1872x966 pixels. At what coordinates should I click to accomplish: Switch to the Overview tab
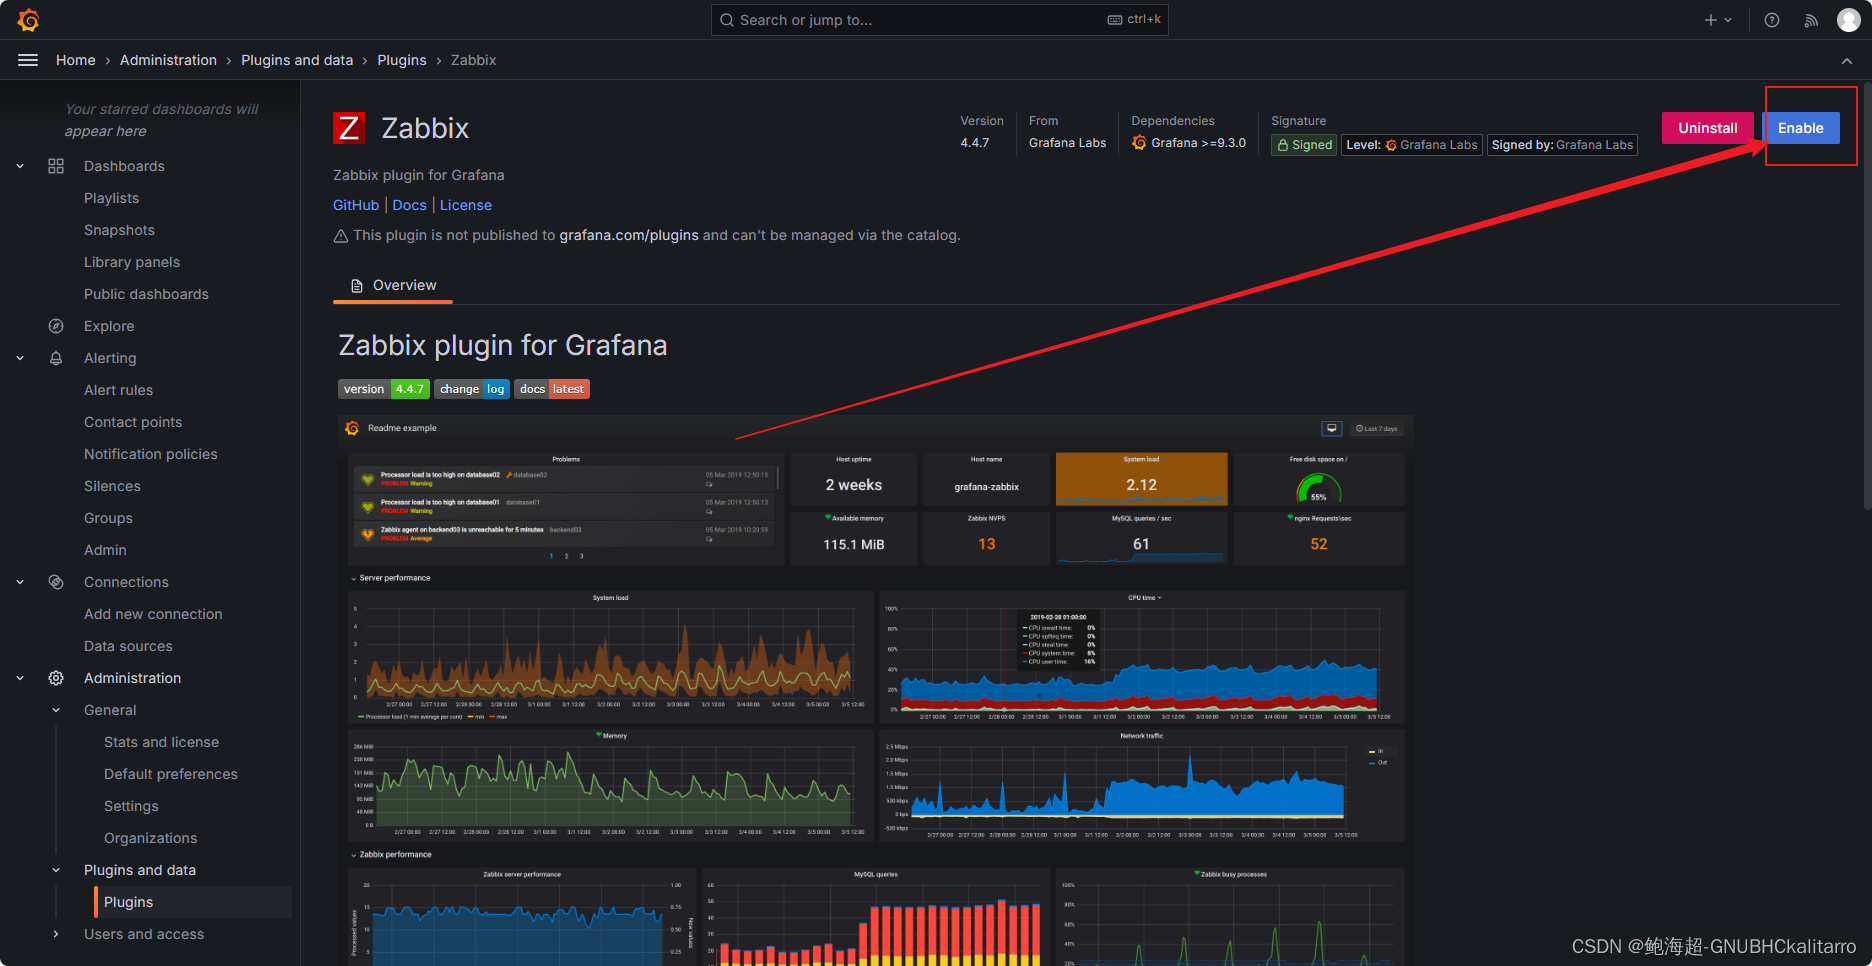tap(393, 286)
